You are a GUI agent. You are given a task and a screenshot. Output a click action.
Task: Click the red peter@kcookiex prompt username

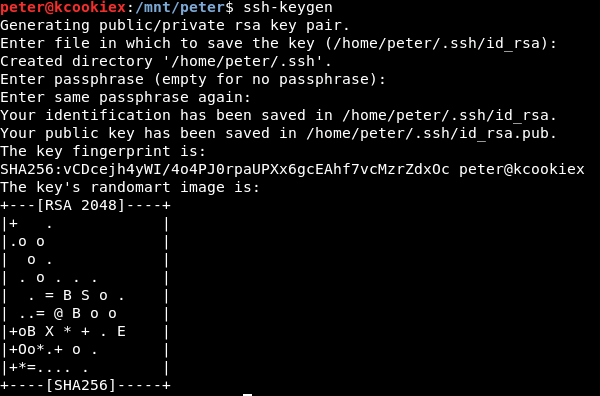(x=63, y=7)
